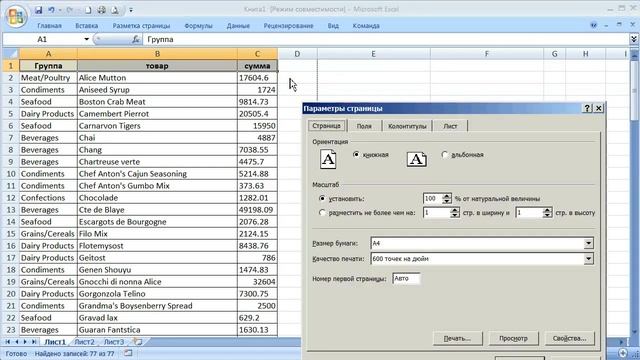Decrease the scale percentage spinner

point(447,201)
